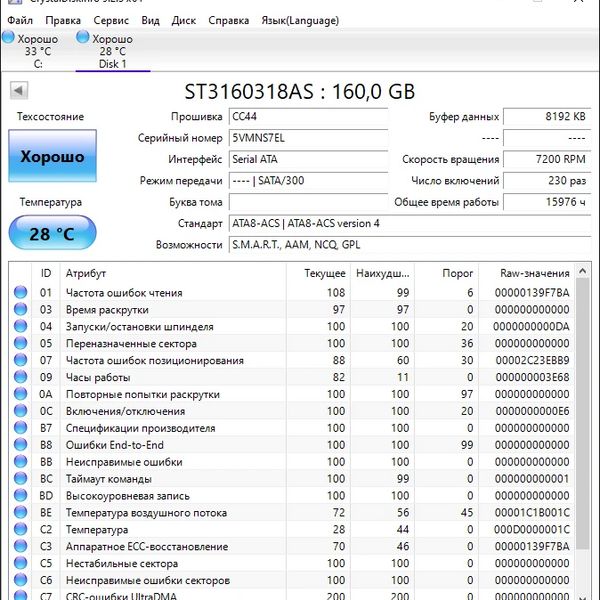Image resolution: width=600 pixels, height=600 pixels.
Task: Click status icon for Частота ошибок позиционирования
Action: (20, 360)
